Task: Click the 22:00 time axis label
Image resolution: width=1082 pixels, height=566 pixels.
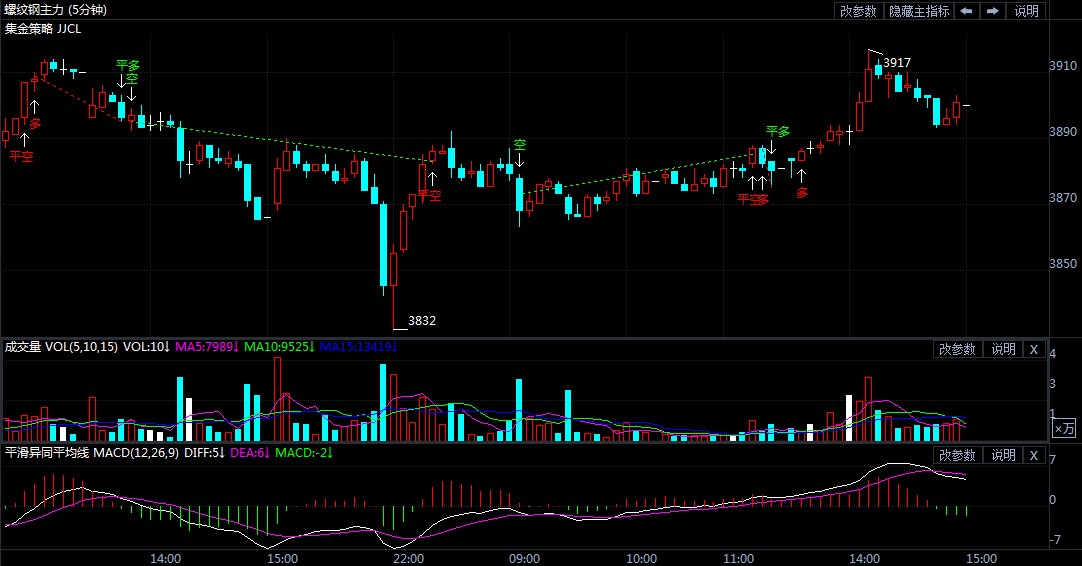Action: (x=409, y=558)
